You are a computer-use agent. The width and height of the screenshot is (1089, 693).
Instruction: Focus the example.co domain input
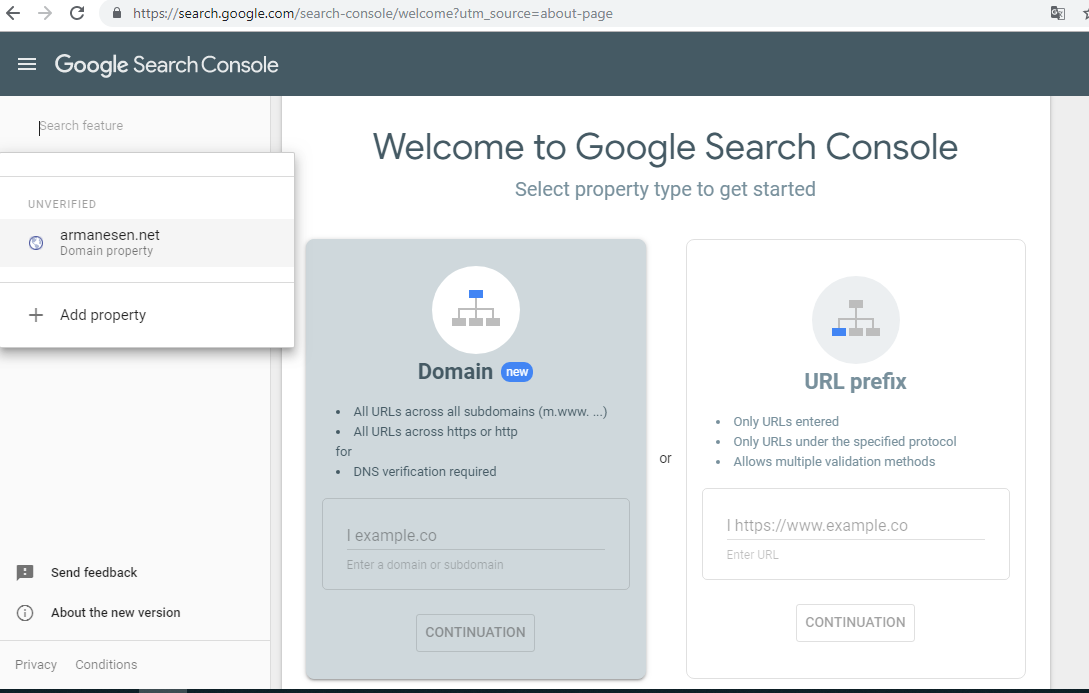[x=476, y=535]
